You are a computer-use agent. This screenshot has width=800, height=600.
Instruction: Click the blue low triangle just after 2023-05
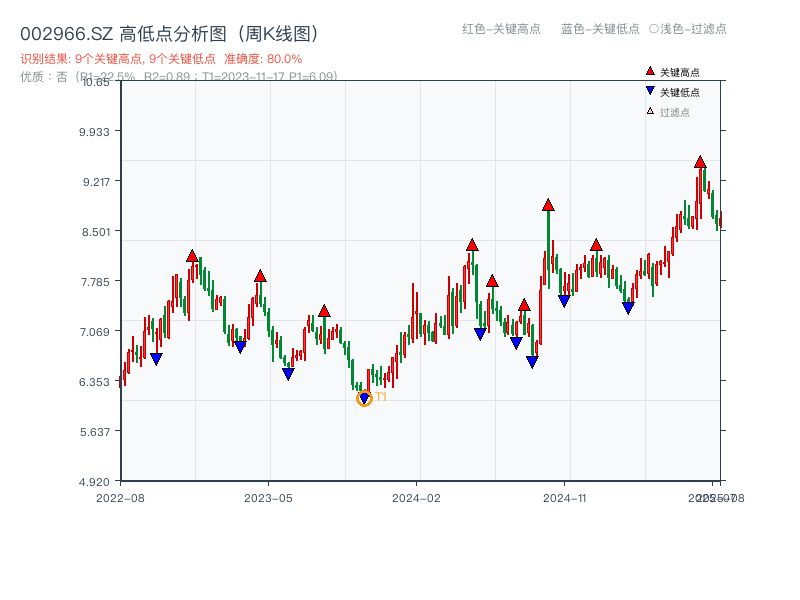point(288,374)
